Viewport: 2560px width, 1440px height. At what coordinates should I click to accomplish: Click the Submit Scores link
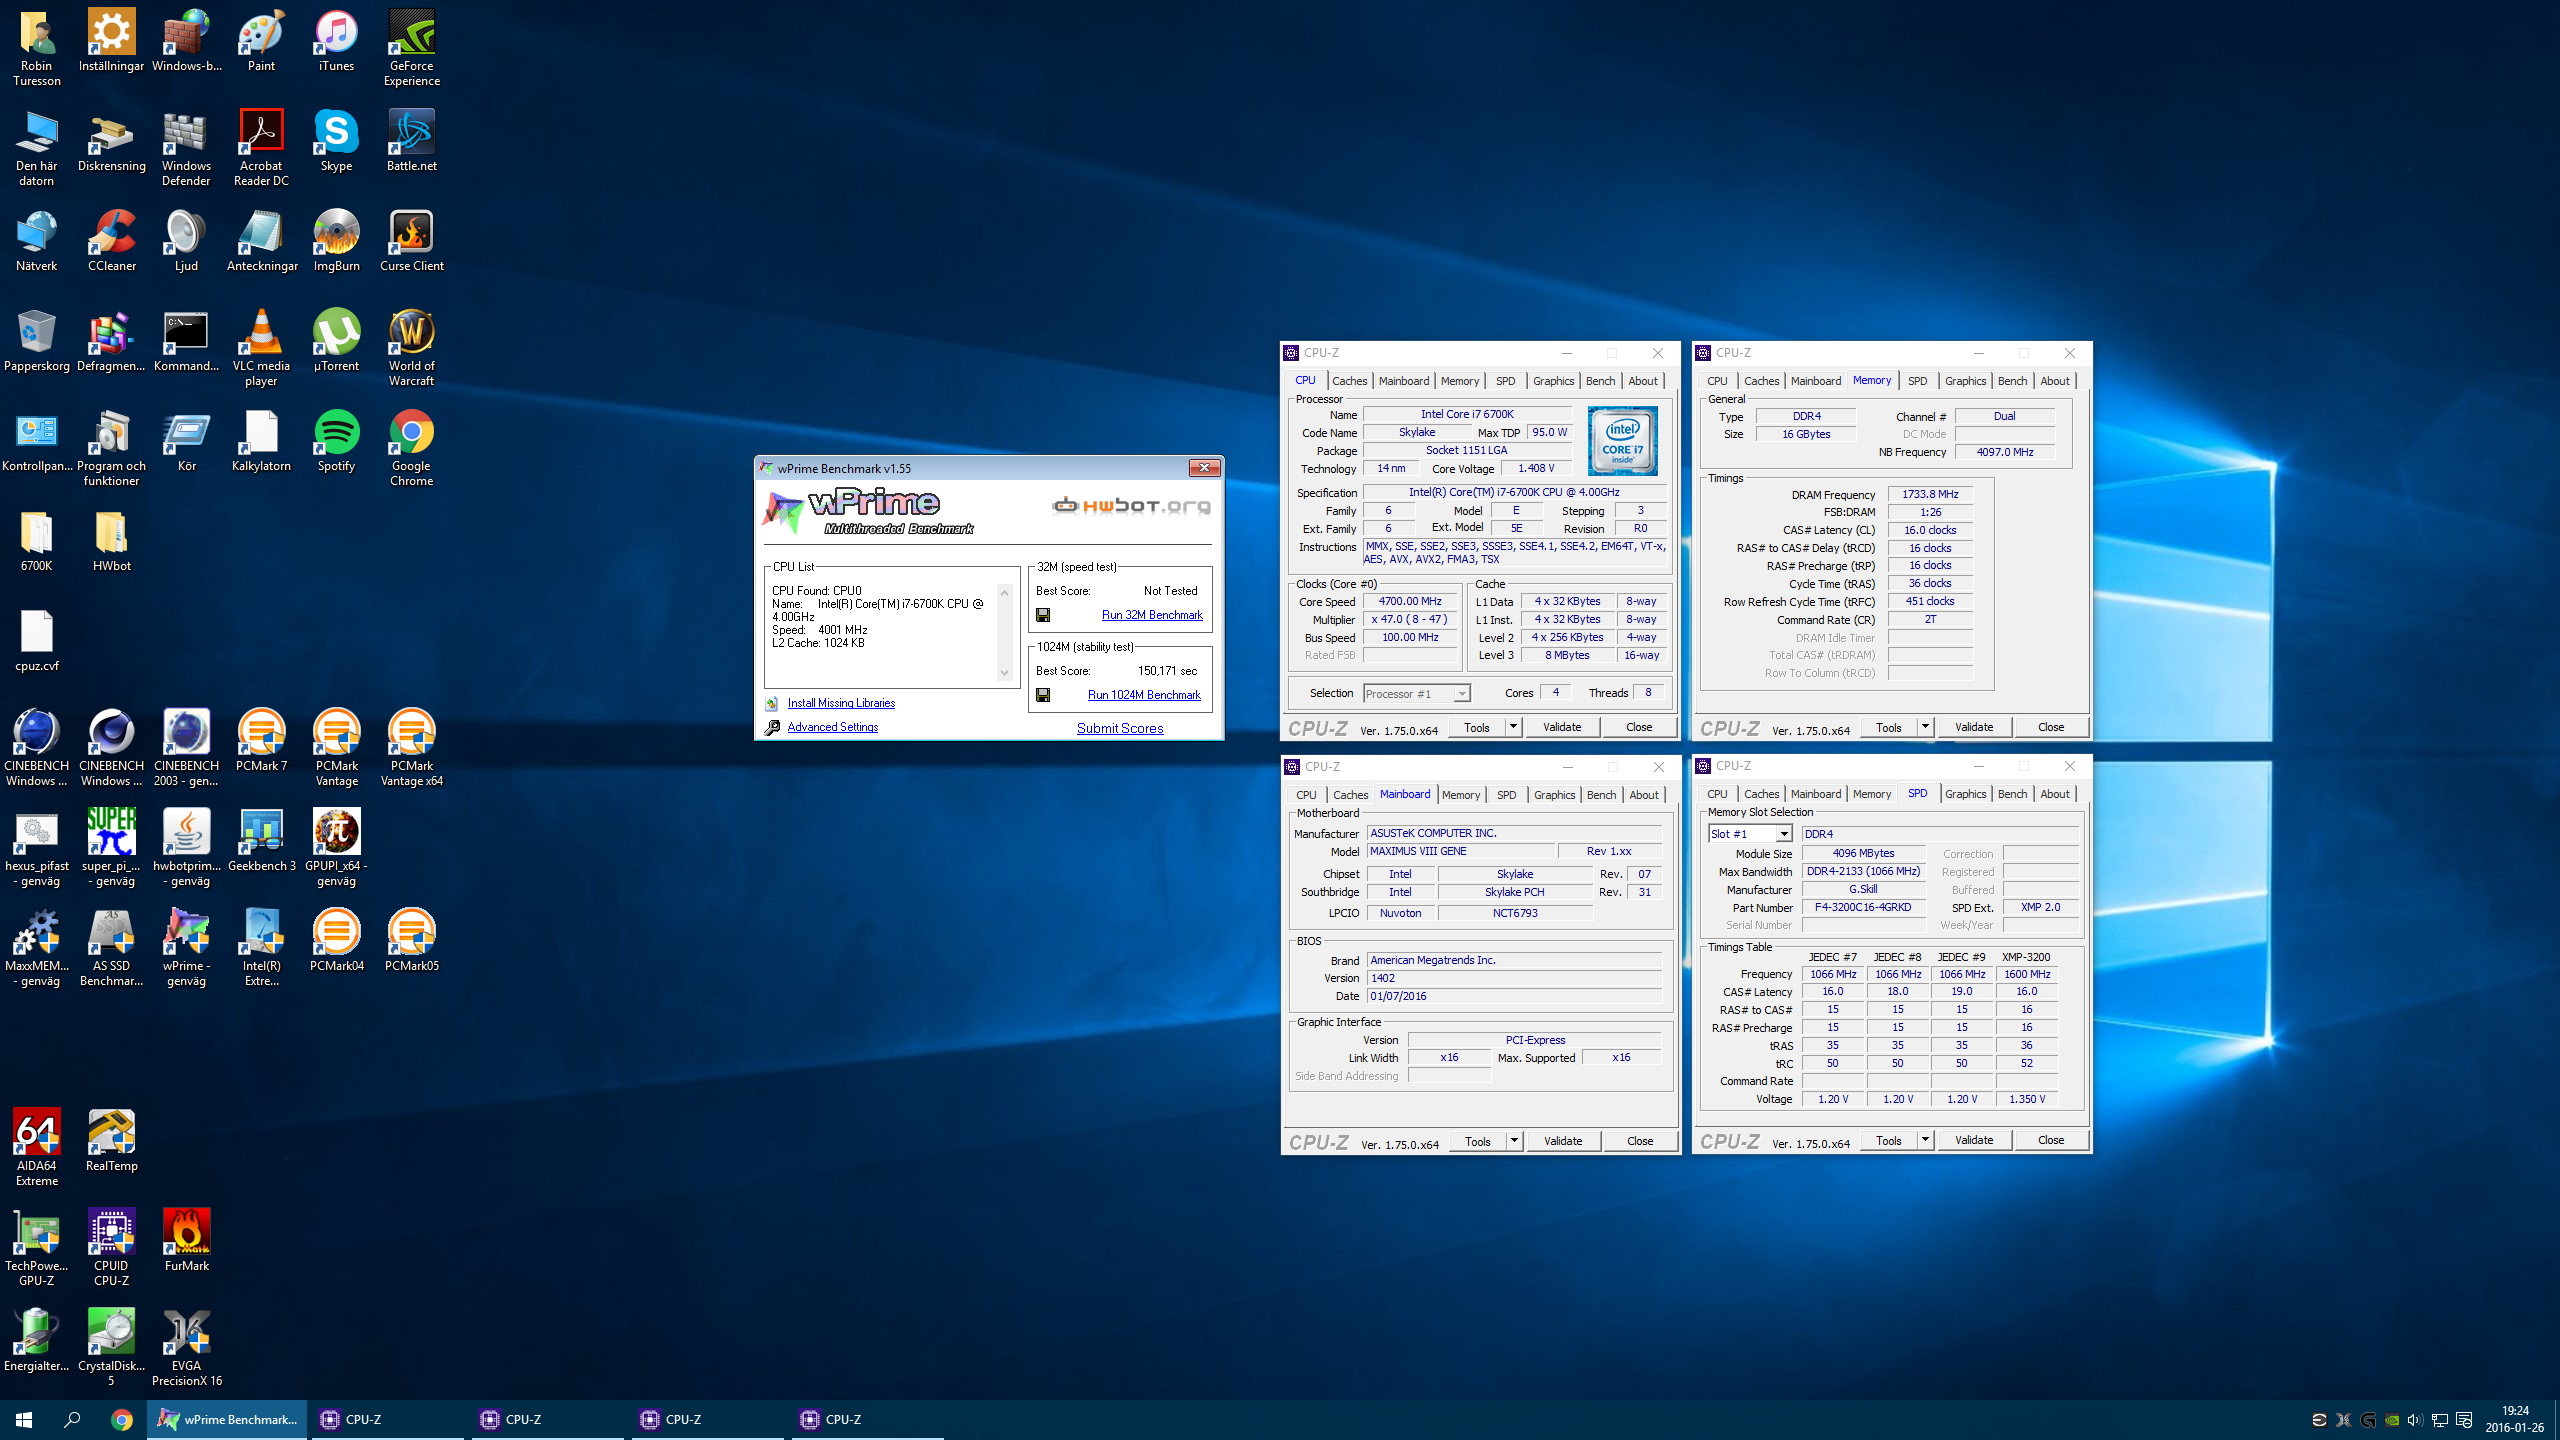point(1120,728)
